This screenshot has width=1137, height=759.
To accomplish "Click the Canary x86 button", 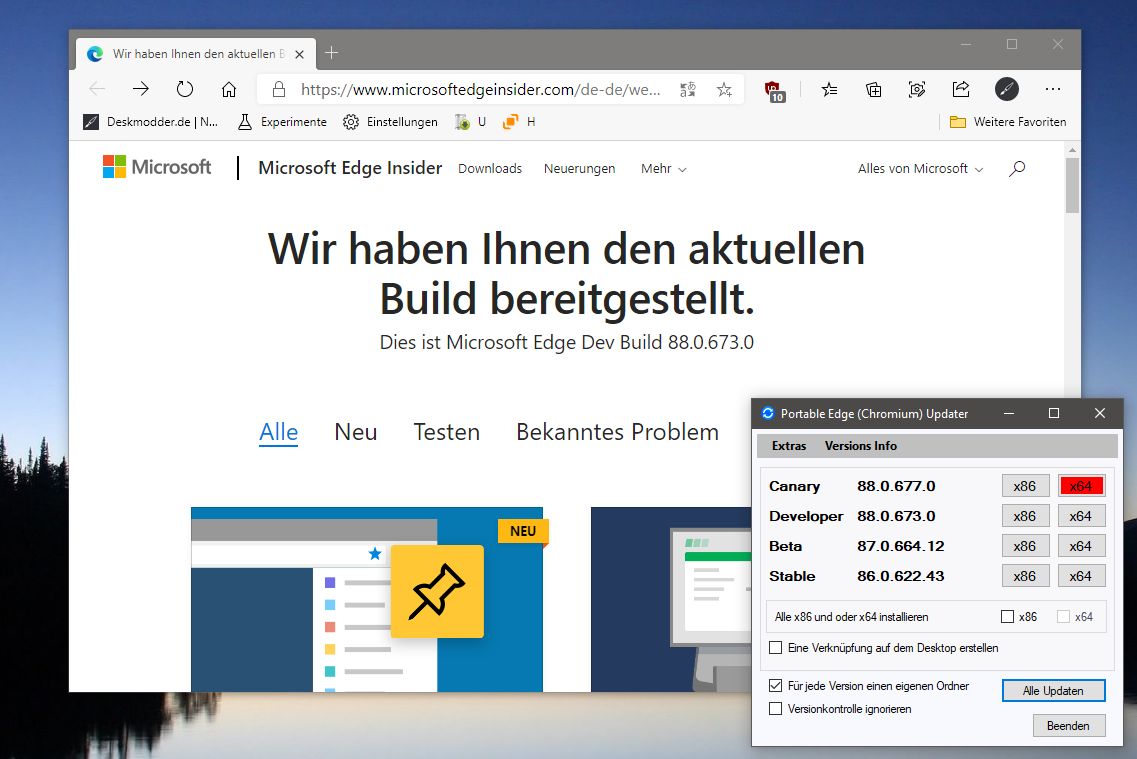I will [1025, 486].
